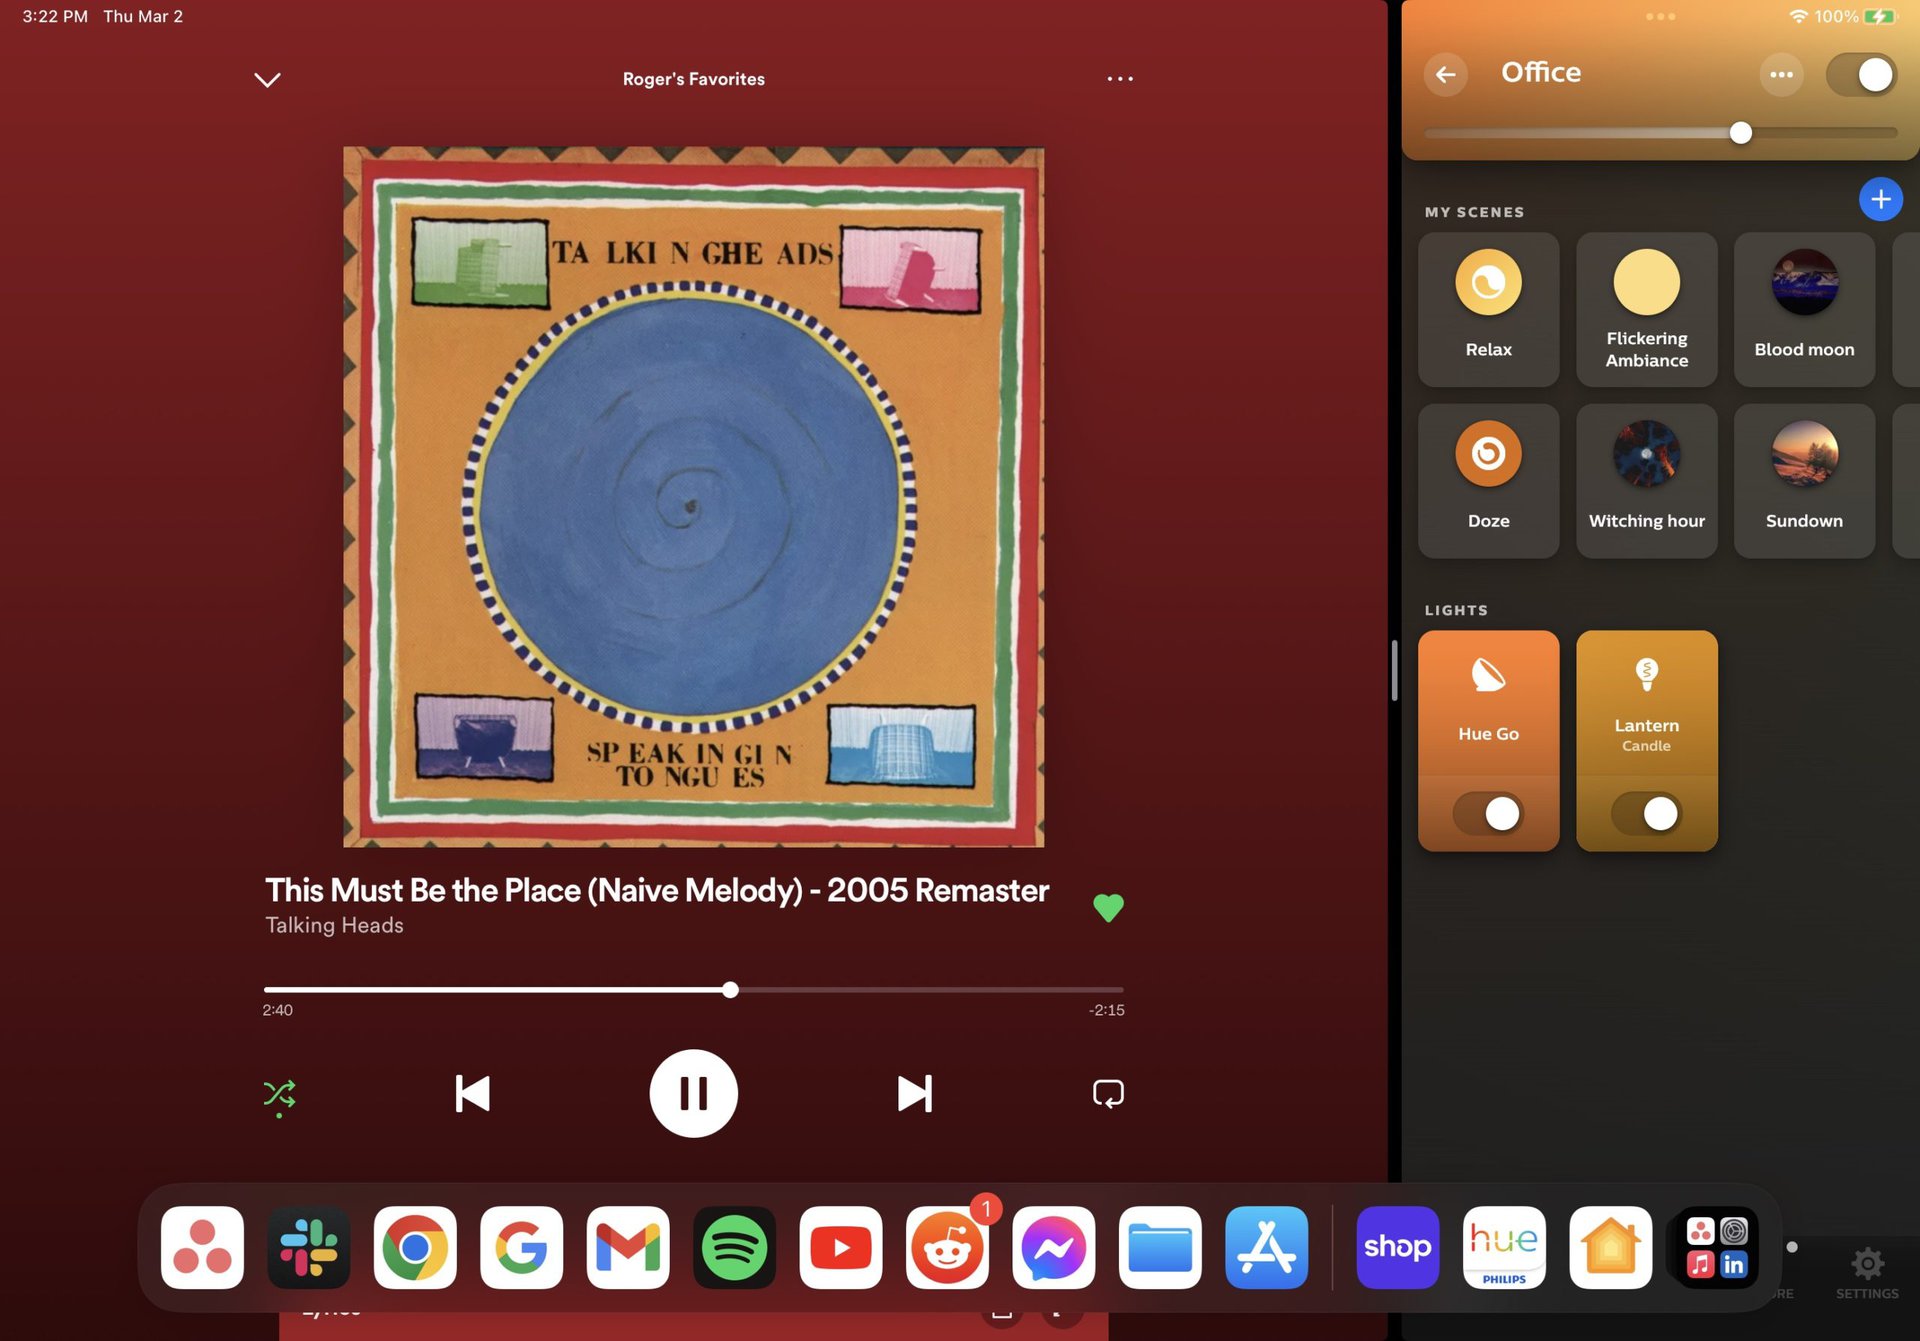Pause the current Spotify track
The height and width of the screenshot is (1341, 1920).
pos(693,1093)
